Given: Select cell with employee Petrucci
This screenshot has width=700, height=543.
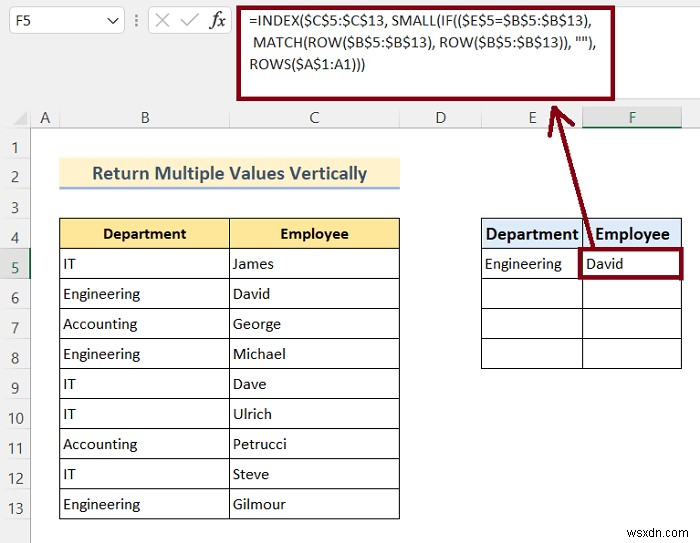Looking at the screenshot, I should pos(314,444).
